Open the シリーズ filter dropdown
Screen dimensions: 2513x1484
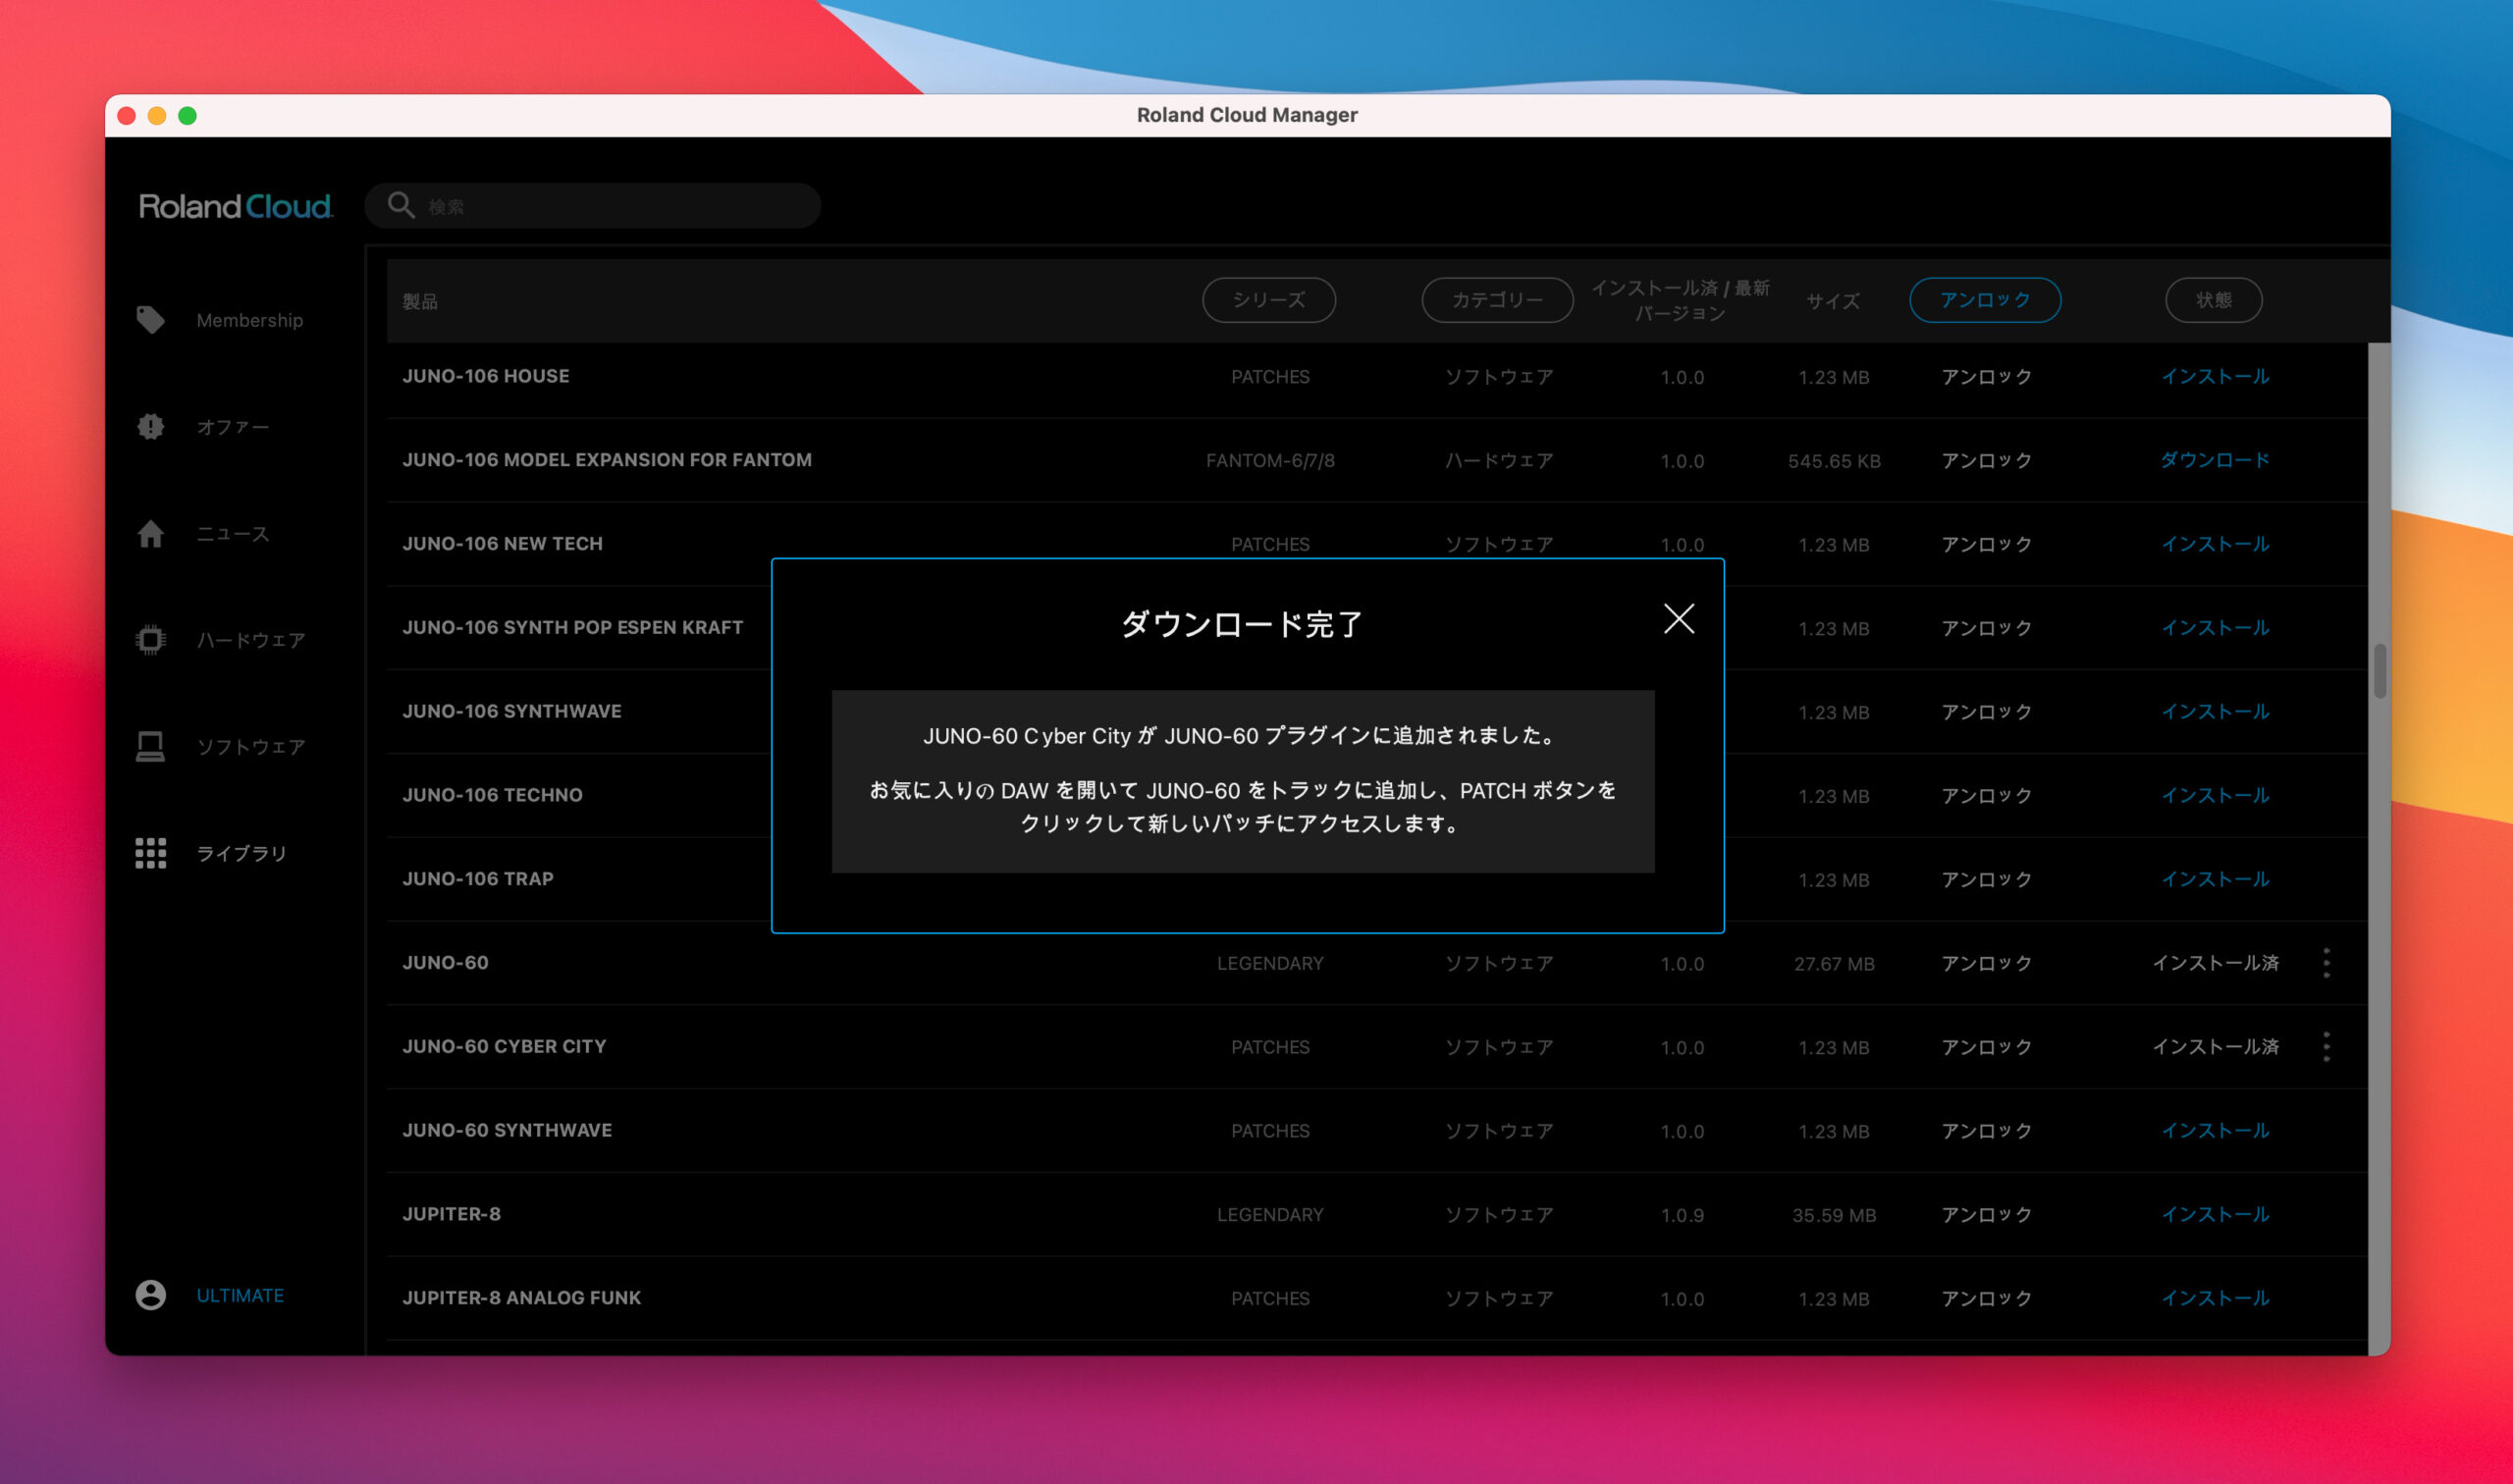point(1269,300)
